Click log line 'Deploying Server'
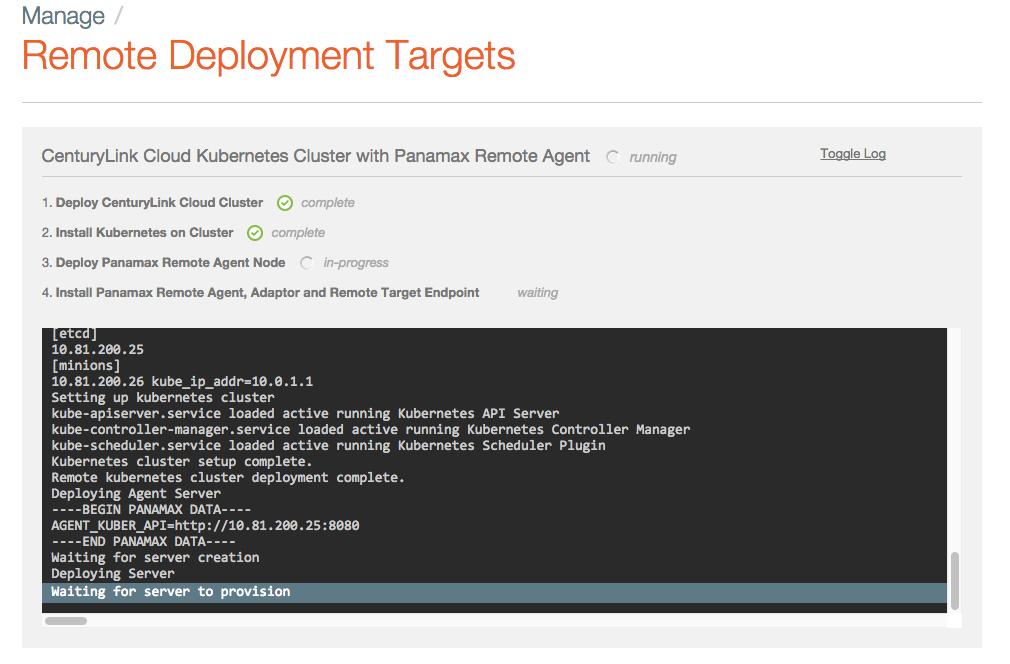The image size is (1010, 664). coord(113,574)
